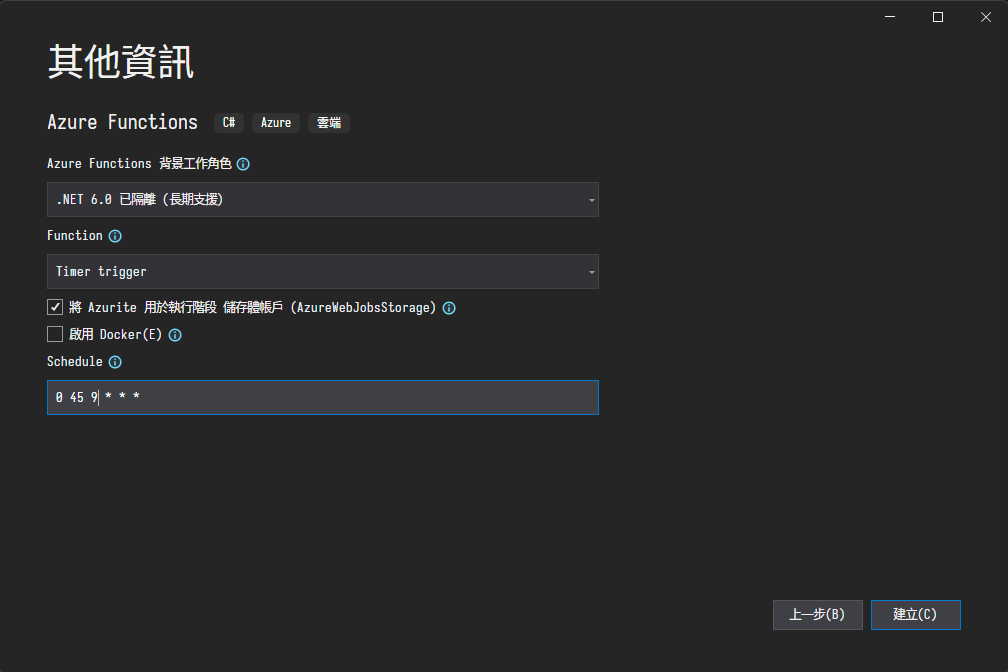Click info icon next to 啟用 Docker(E)

coord(175,335)
